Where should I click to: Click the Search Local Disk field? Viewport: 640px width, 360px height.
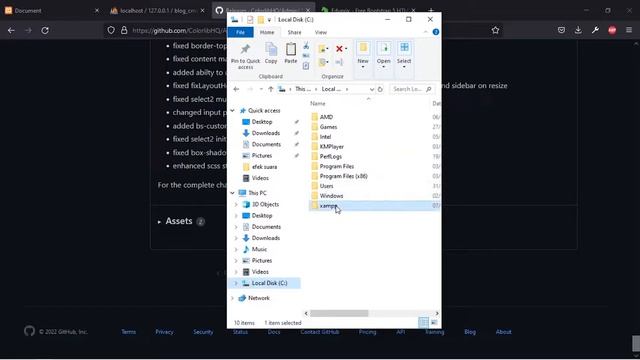tap(412, 89)
